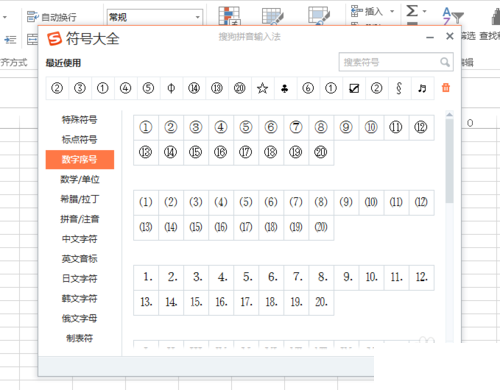This screenshot has height=390, width=500.
Task: Open the 英文音标 category
Action: point(80,259)
